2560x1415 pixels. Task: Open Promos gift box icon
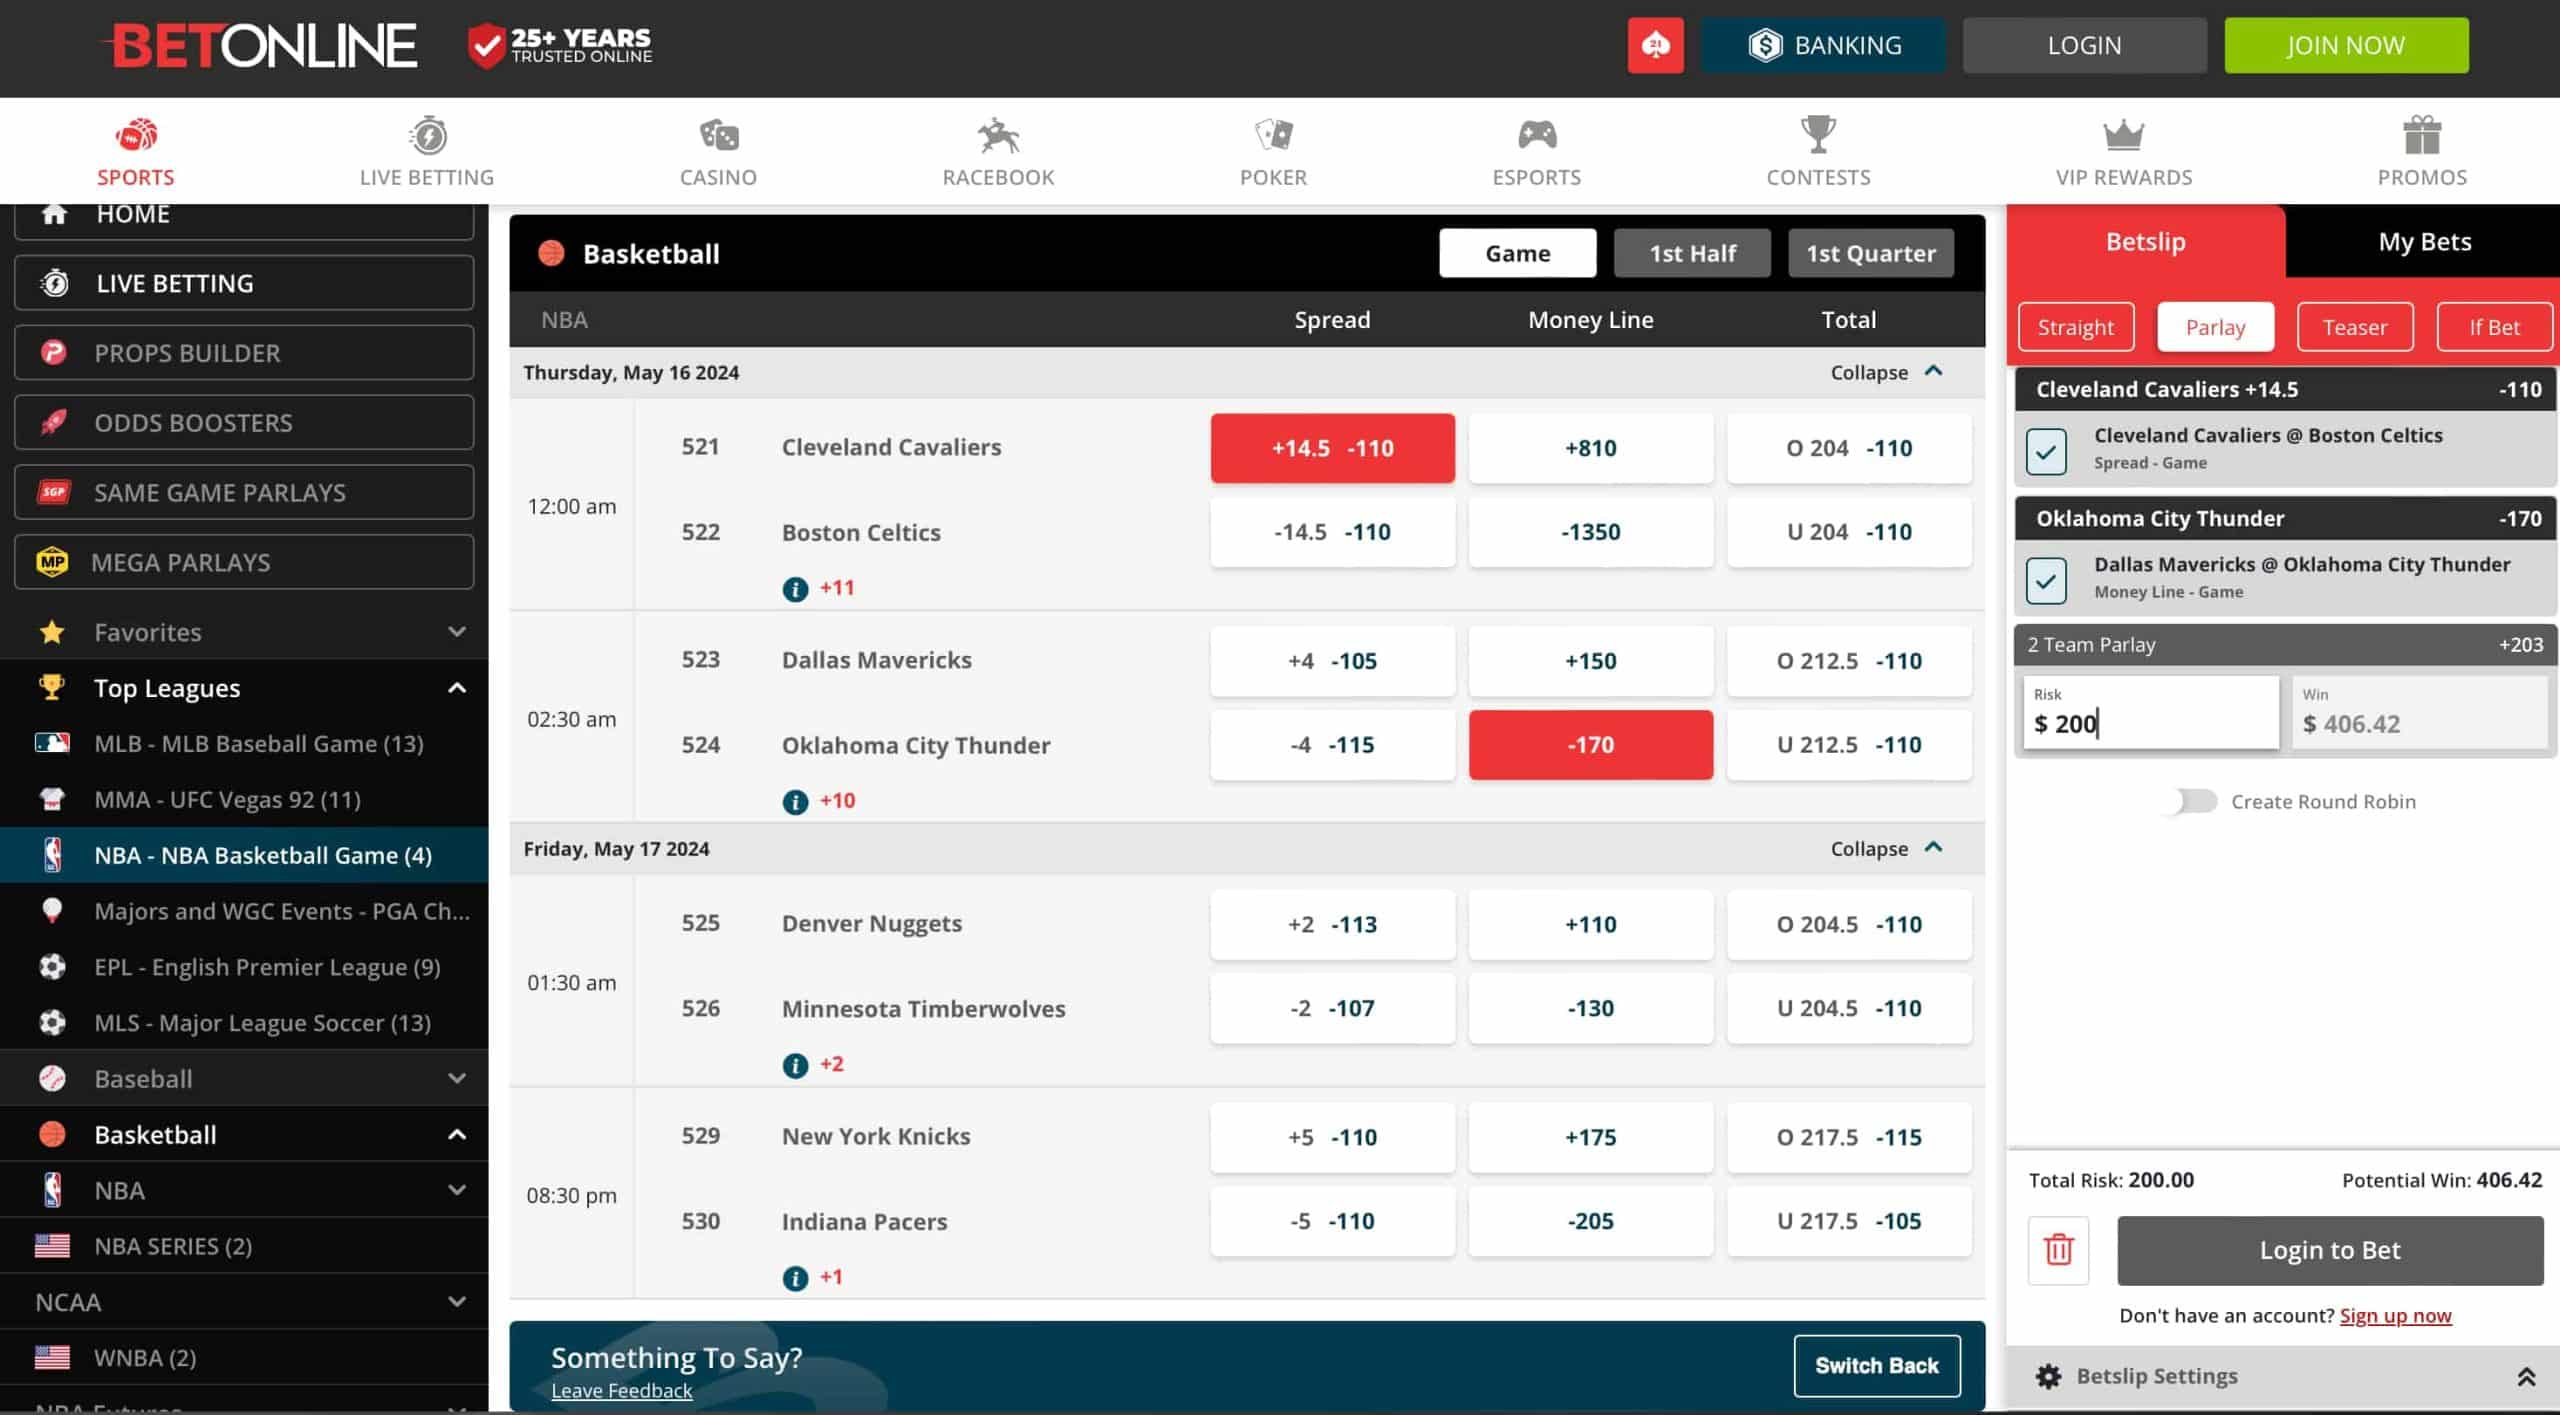click(x=2422, y=135)
